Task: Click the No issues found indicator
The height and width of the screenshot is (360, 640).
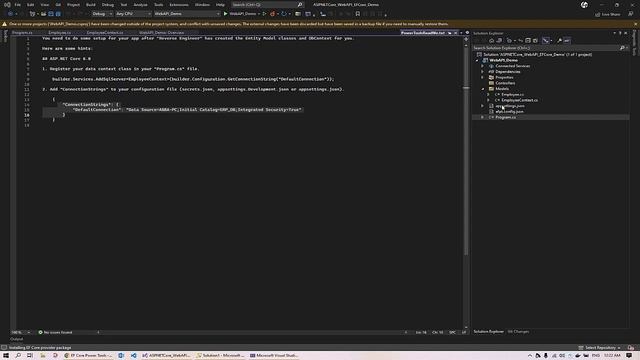Action: [x=55, y=333]
